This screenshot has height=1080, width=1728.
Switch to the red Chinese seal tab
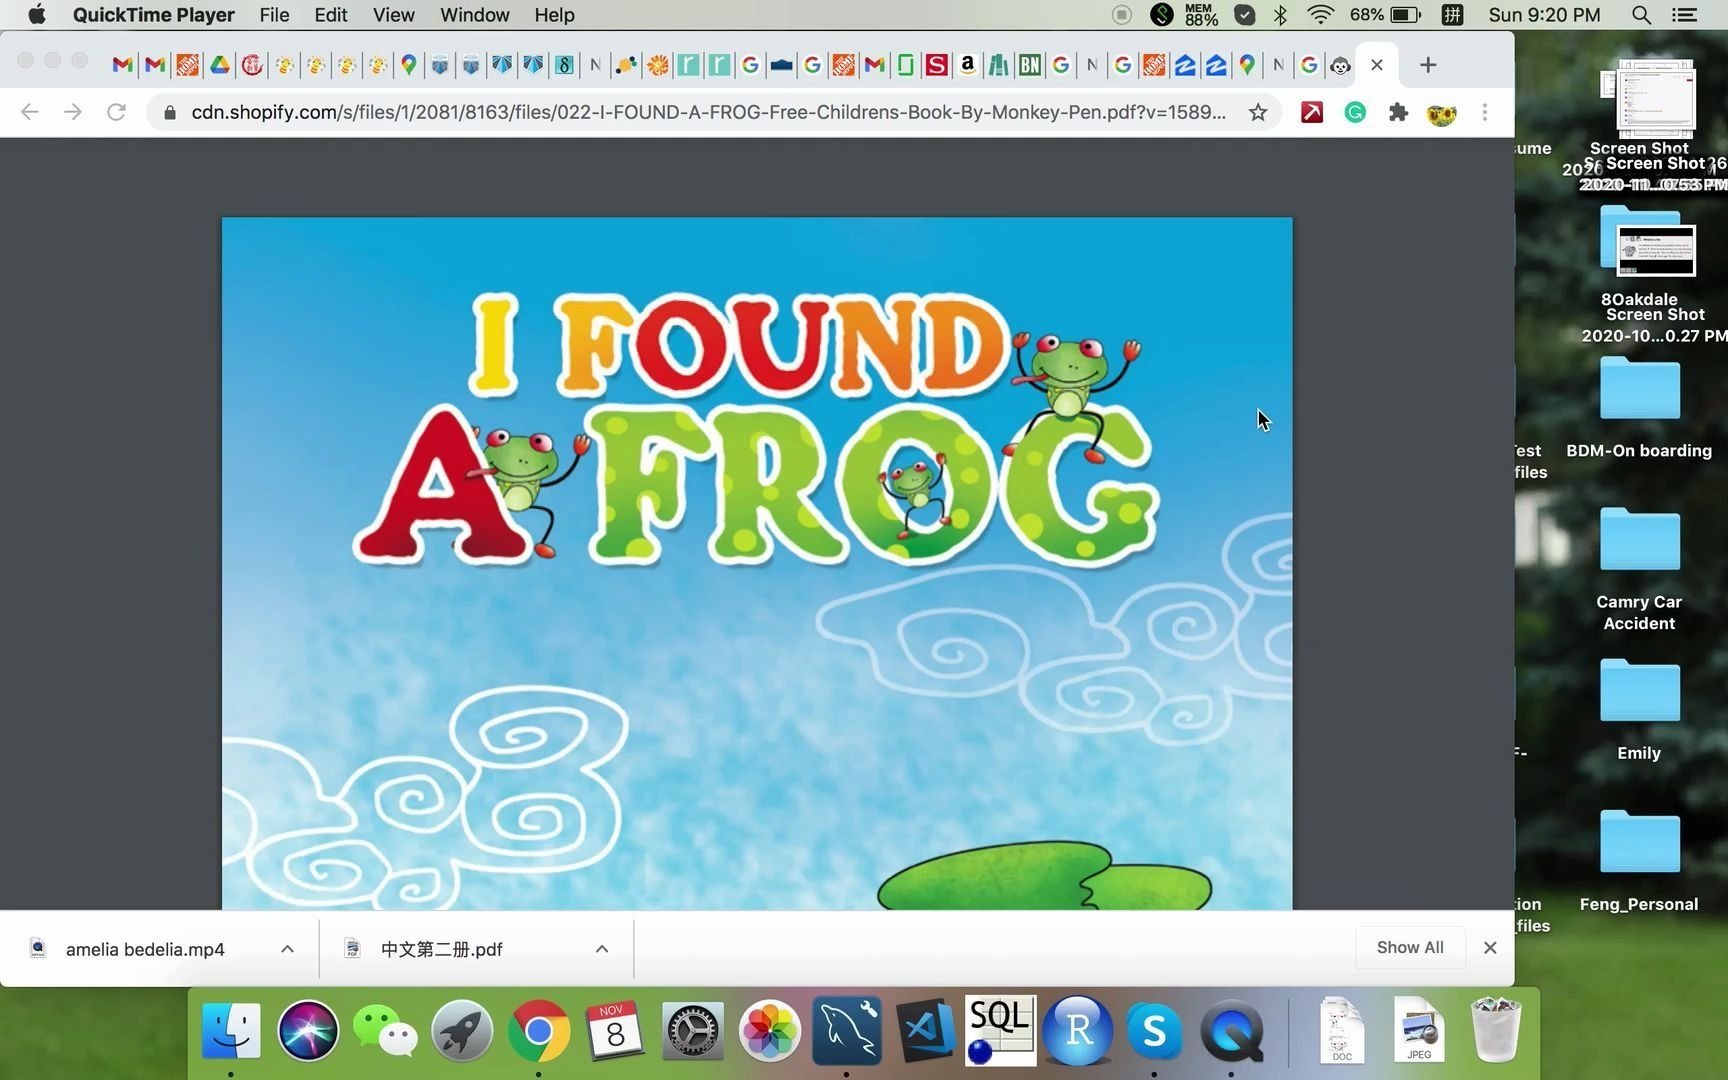[x=252, y=65]
